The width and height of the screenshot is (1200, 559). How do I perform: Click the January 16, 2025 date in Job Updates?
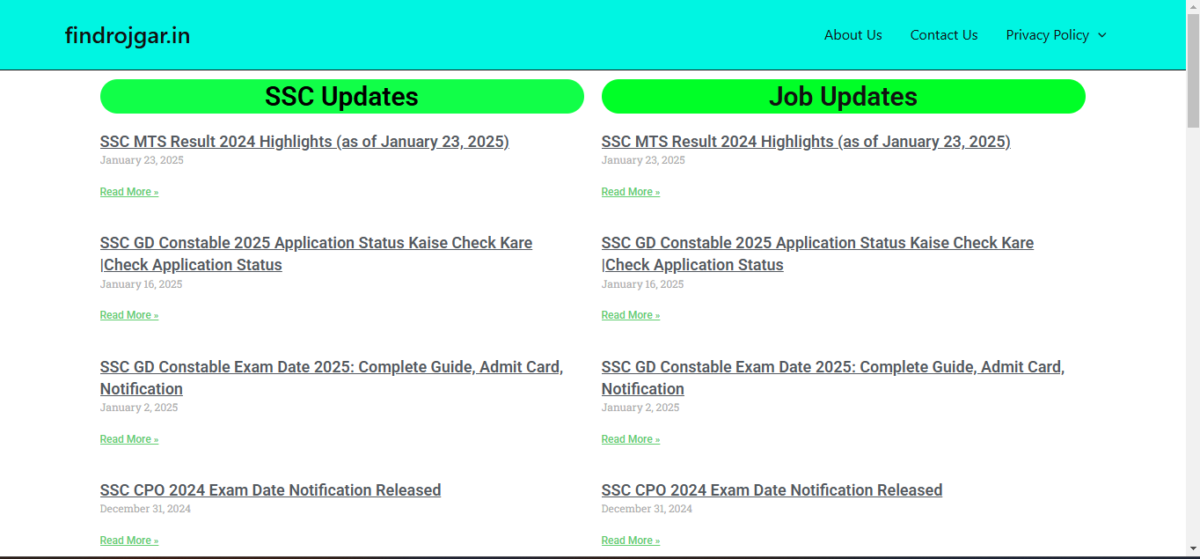tap(642, 284)
